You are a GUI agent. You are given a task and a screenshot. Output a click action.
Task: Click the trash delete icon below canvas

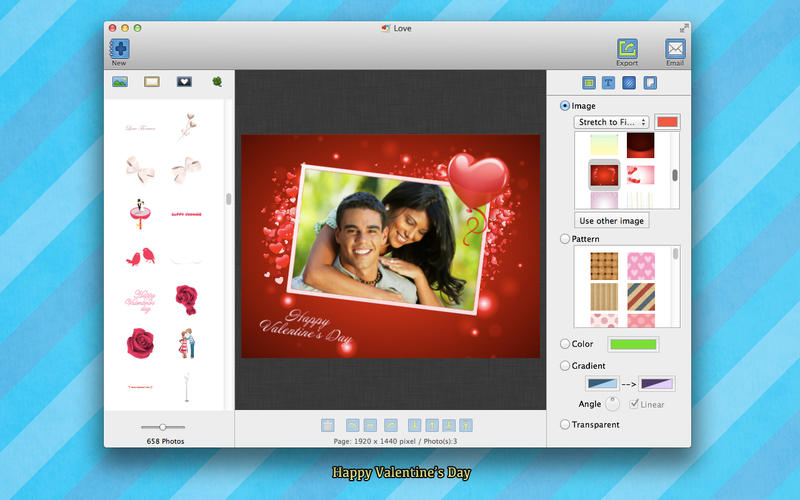tap(328, 425)
